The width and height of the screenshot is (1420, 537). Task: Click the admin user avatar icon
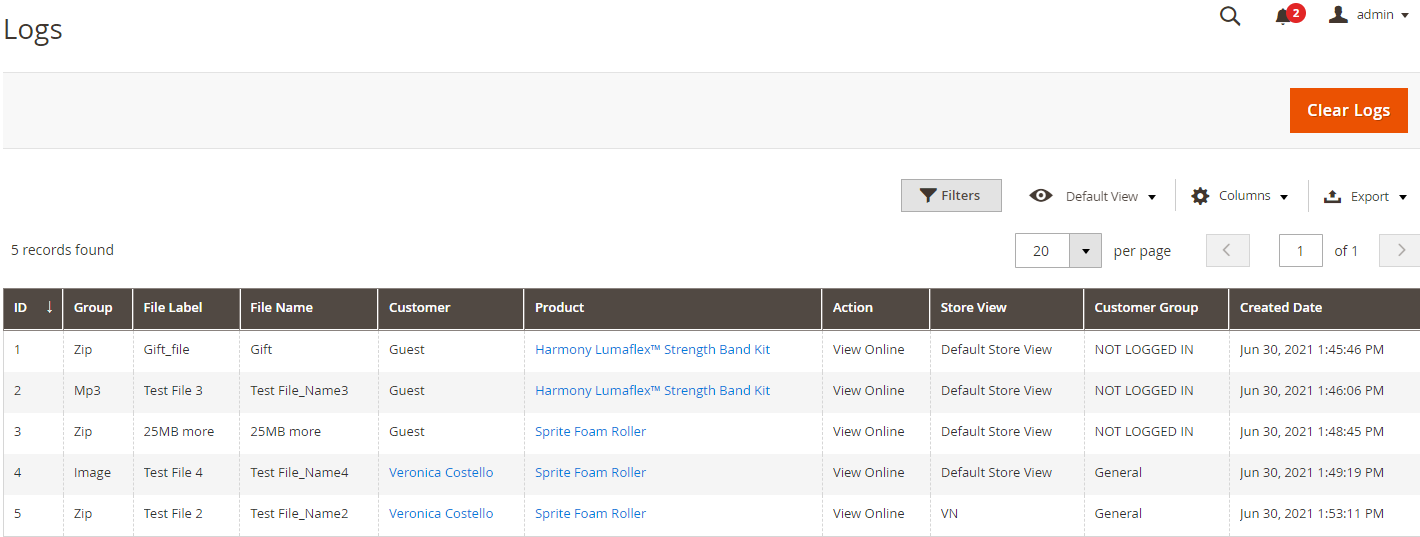point(1338,14)
